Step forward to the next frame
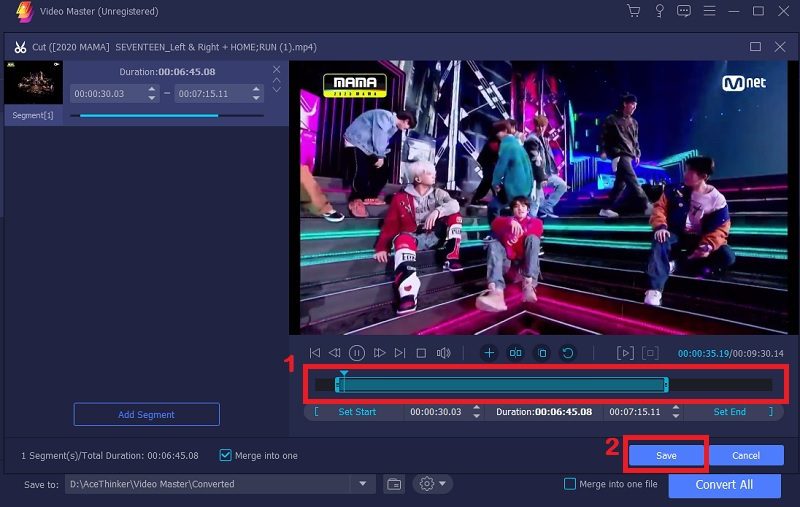This screenshot has width=800, height=507. (379, 352)
